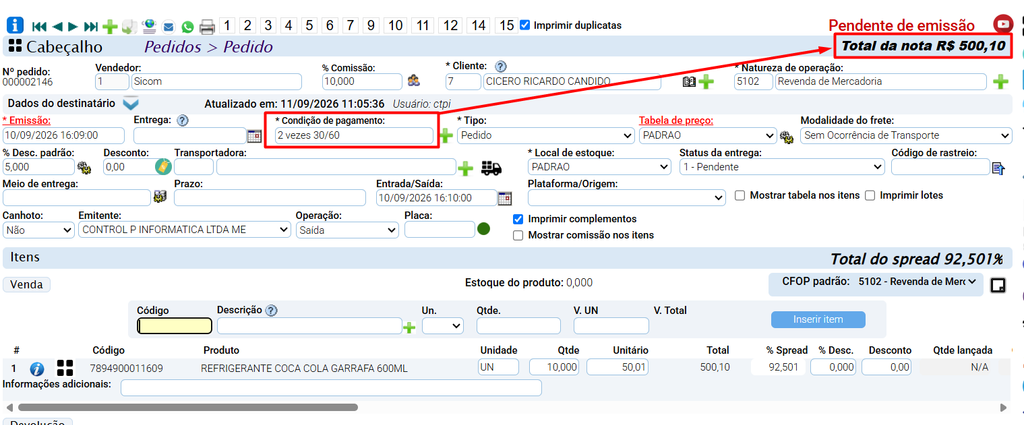1024x425 pixels.
Task: Add new client with green plus
Action: pos(705,82)
